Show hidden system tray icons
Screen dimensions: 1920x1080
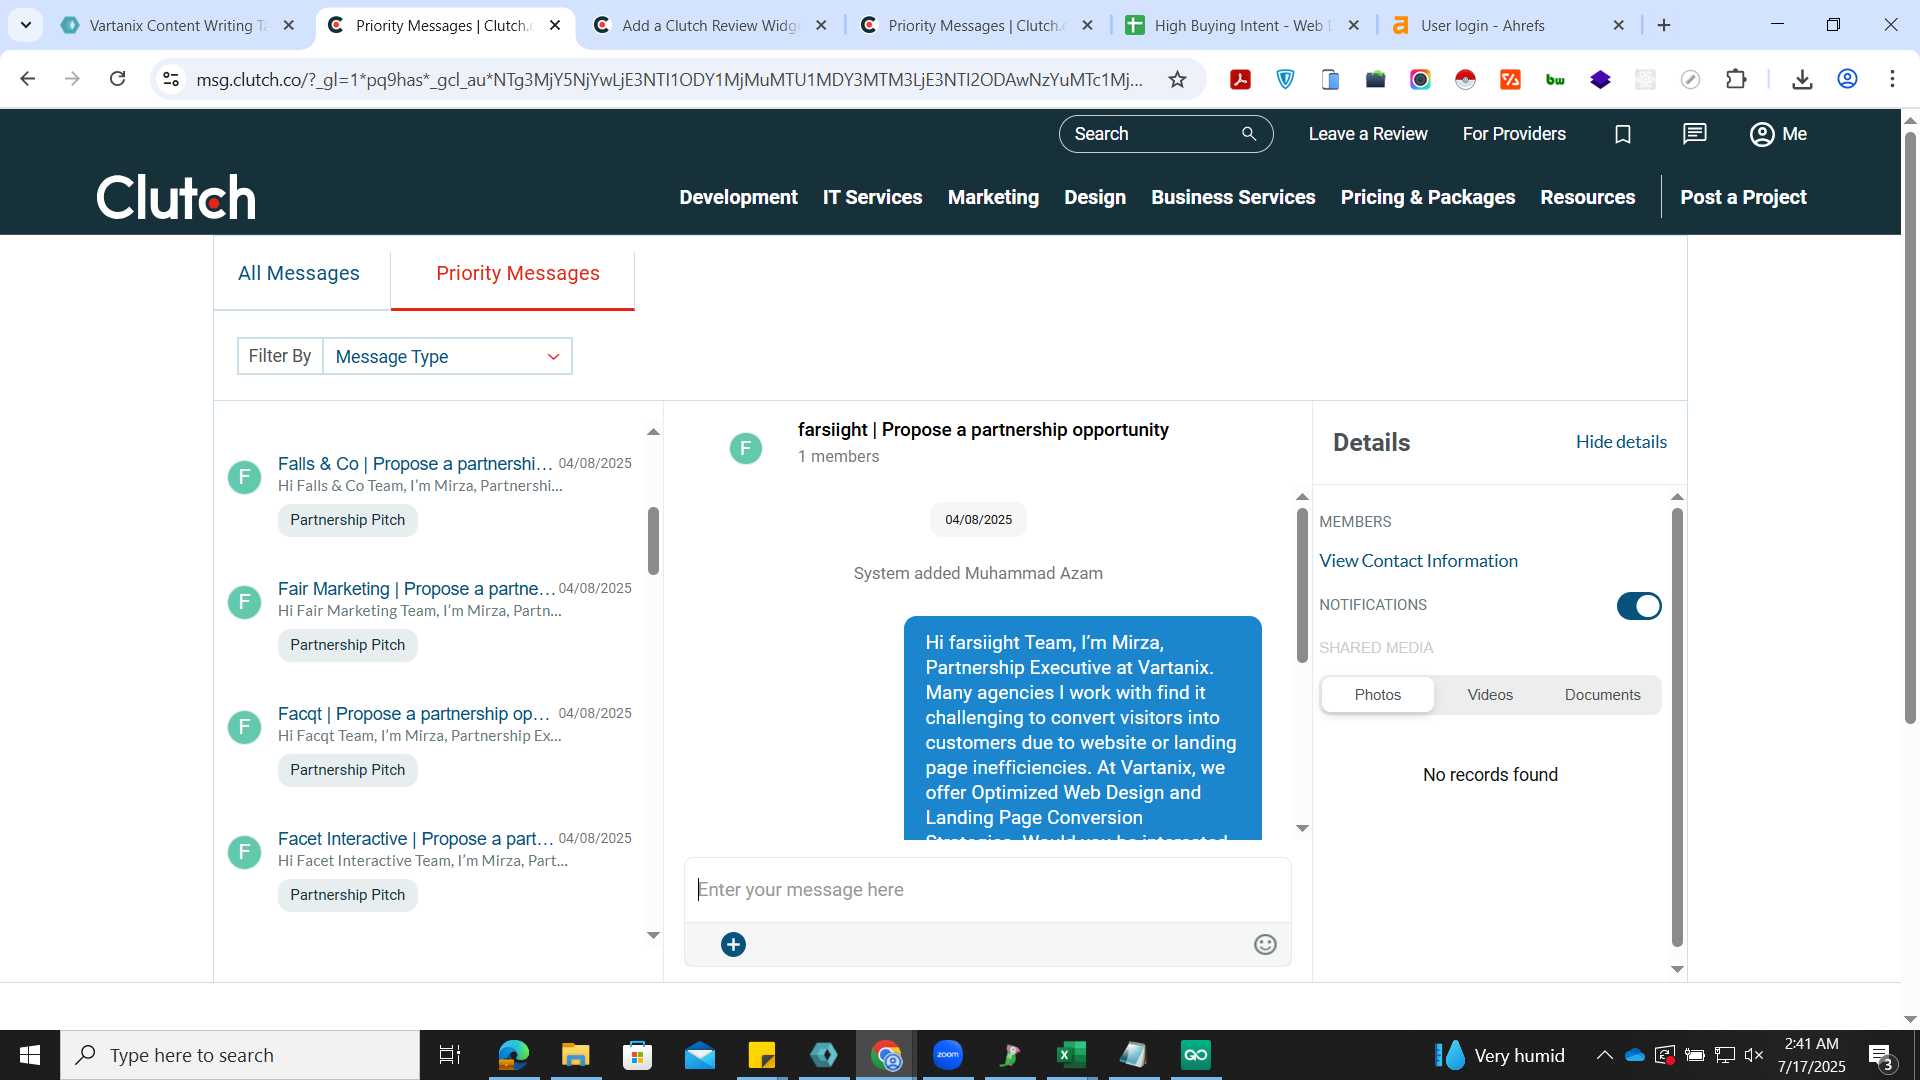(1604, 1055)
